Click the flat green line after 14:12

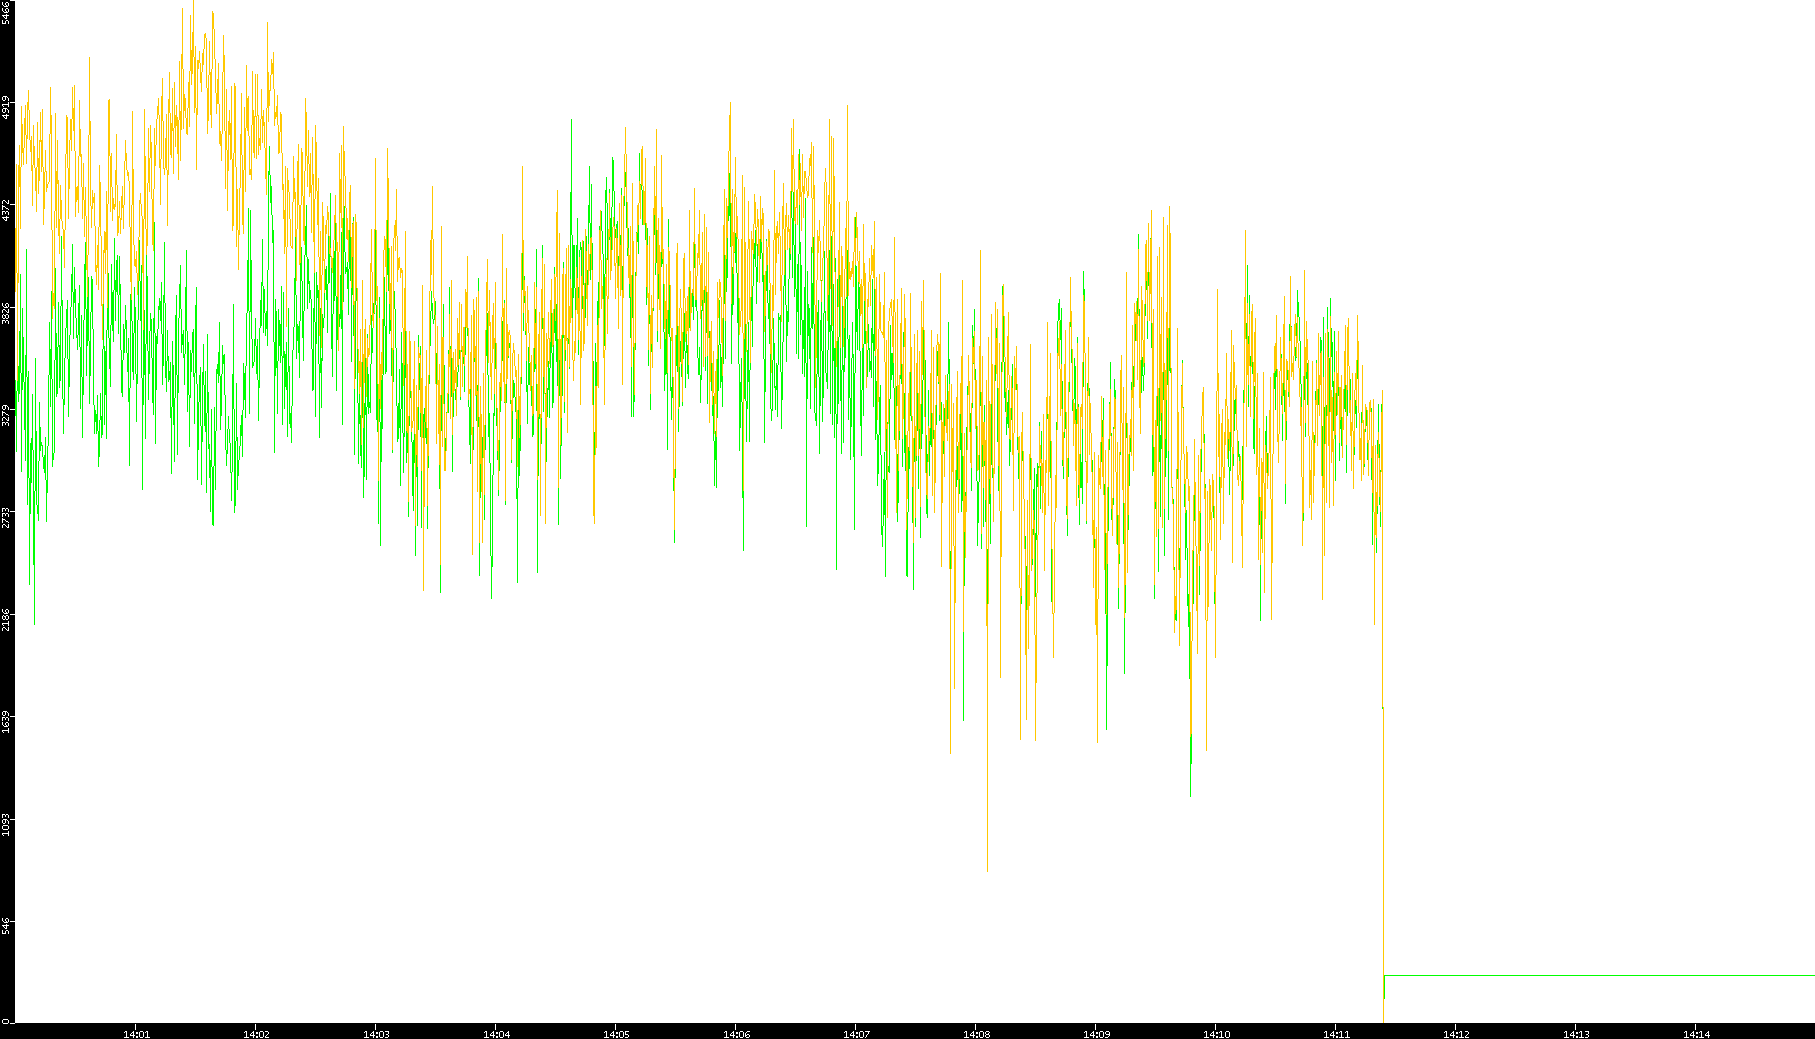1600,975
